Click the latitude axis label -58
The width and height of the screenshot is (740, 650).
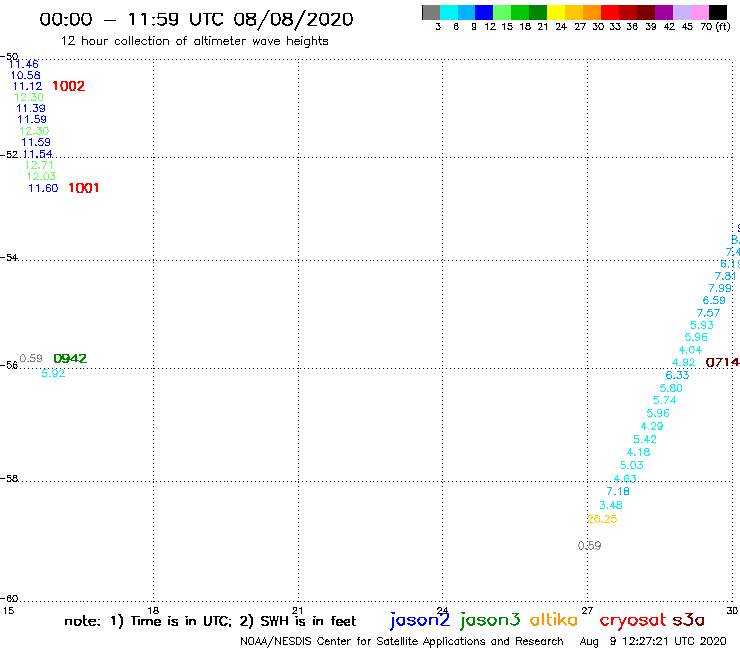tap(9, 478)
